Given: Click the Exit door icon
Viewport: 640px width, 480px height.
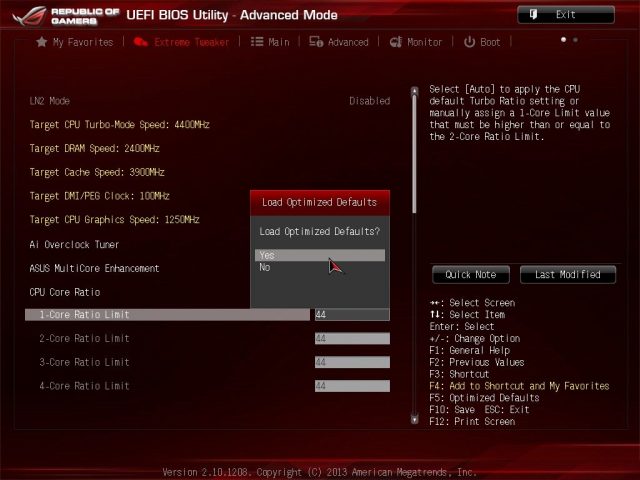Looking at the screenshot, I should click(533, 15).
